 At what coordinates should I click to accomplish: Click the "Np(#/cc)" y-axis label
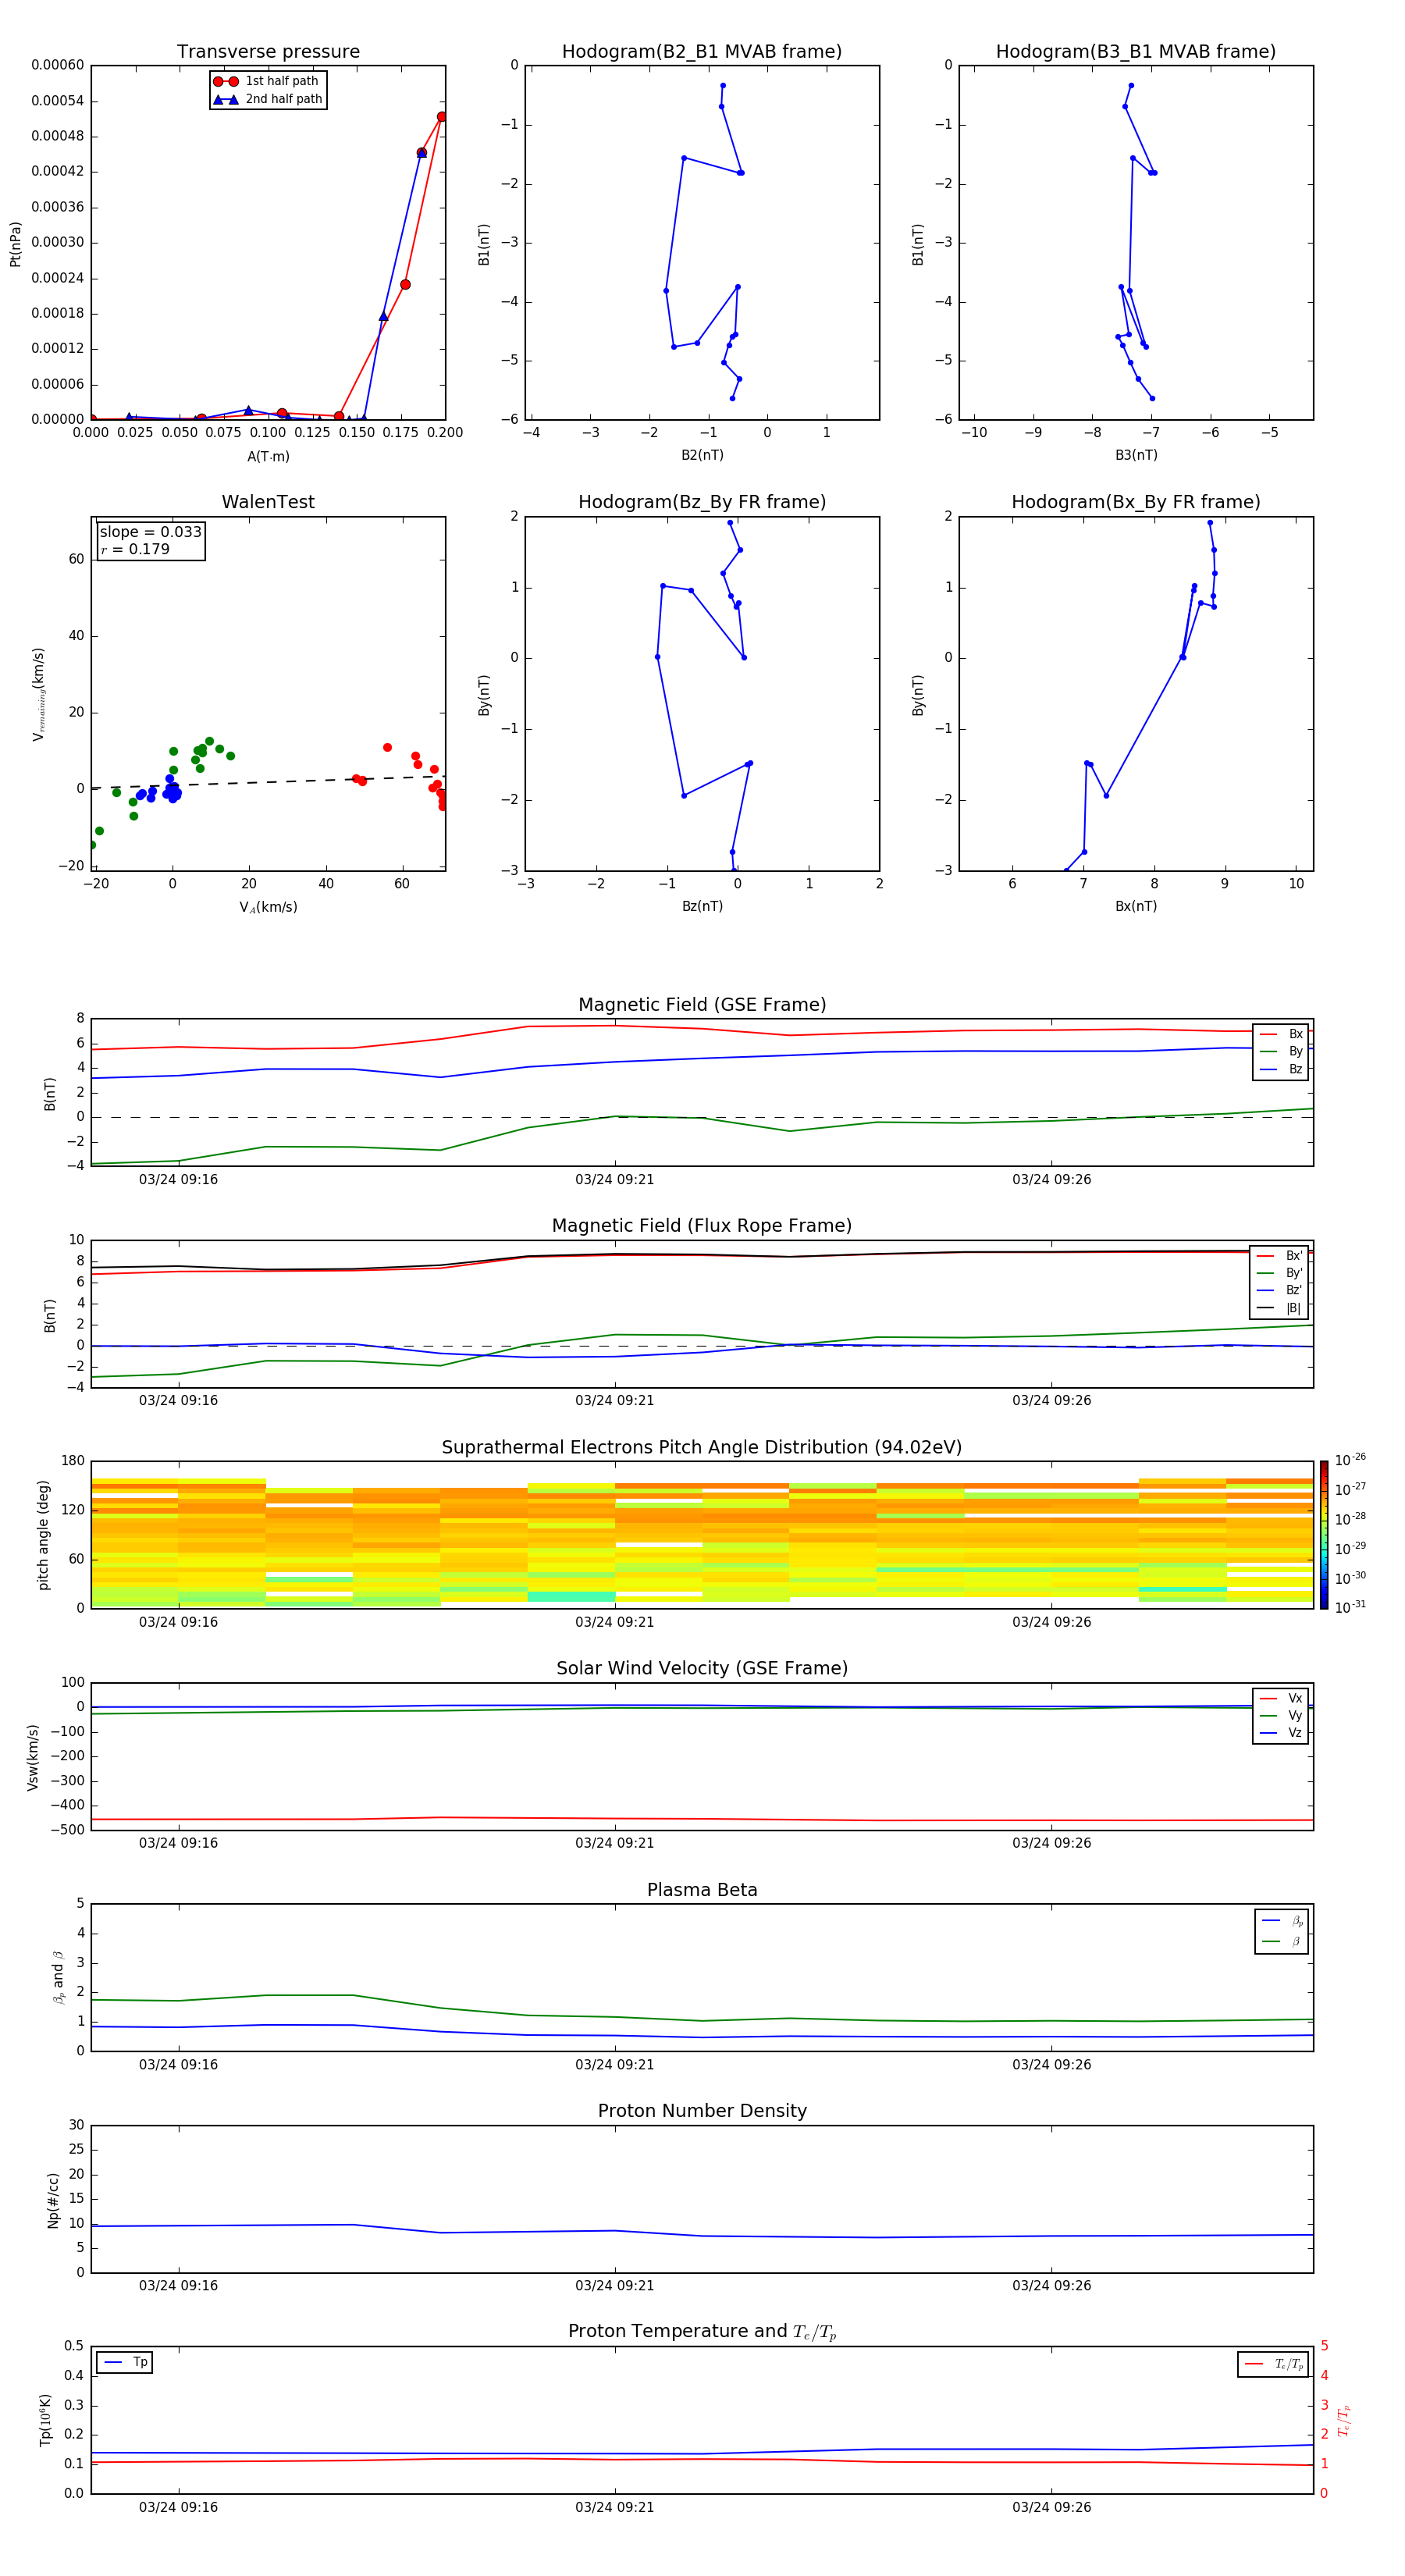54,2200
